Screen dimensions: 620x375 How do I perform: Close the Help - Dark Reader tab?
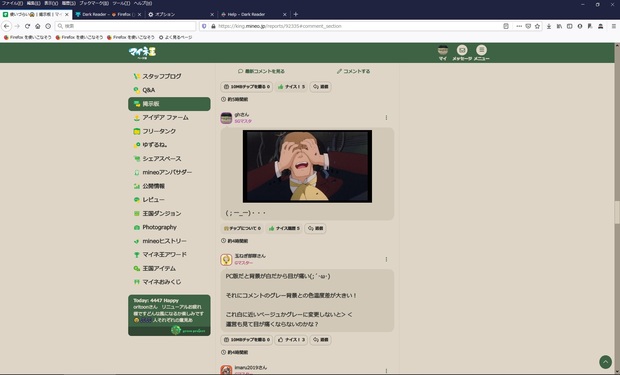tap(285, 14)
